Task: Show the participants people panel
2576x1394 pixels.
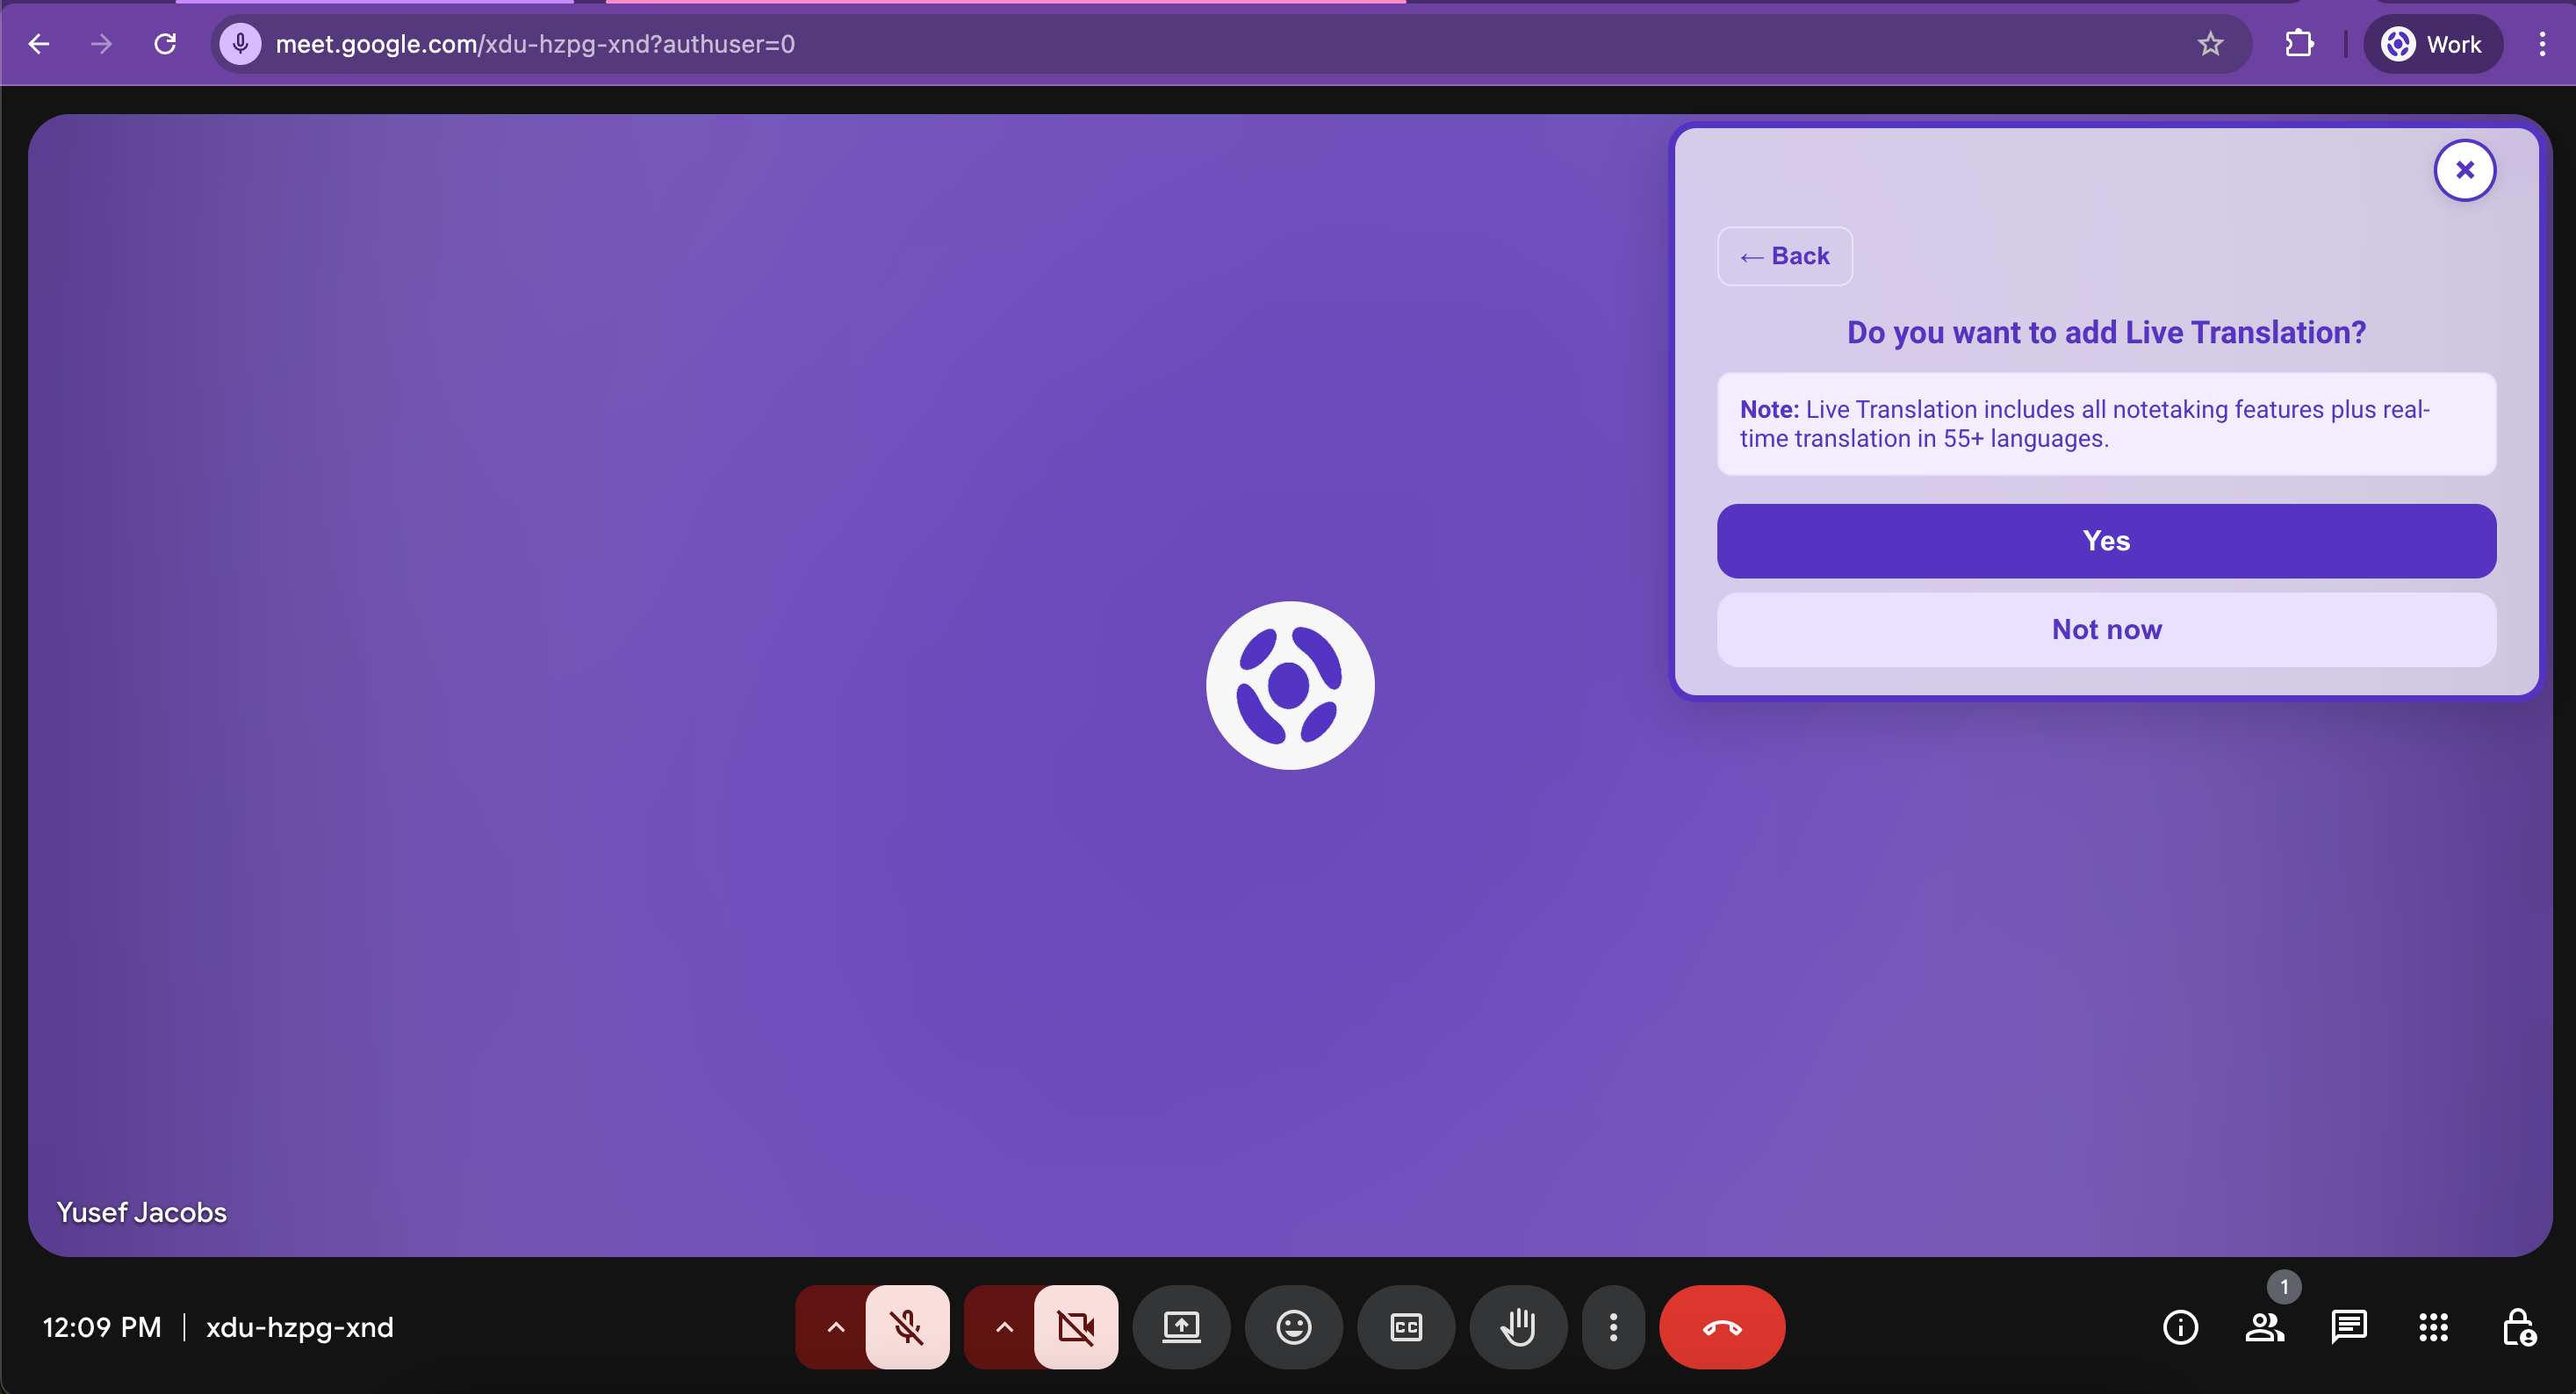Action: [x=2264, y=1327]
